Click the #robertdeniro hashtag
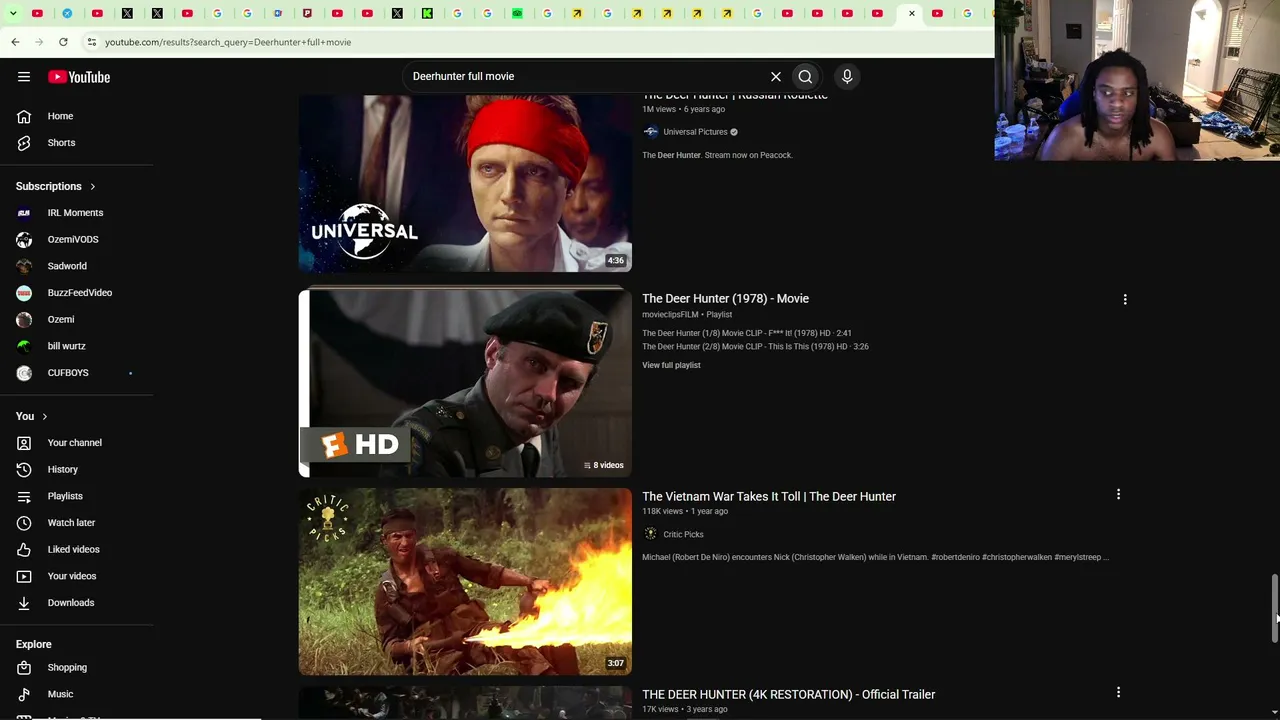Viewport: 1280px width, 720px height. tap(955, 557)
